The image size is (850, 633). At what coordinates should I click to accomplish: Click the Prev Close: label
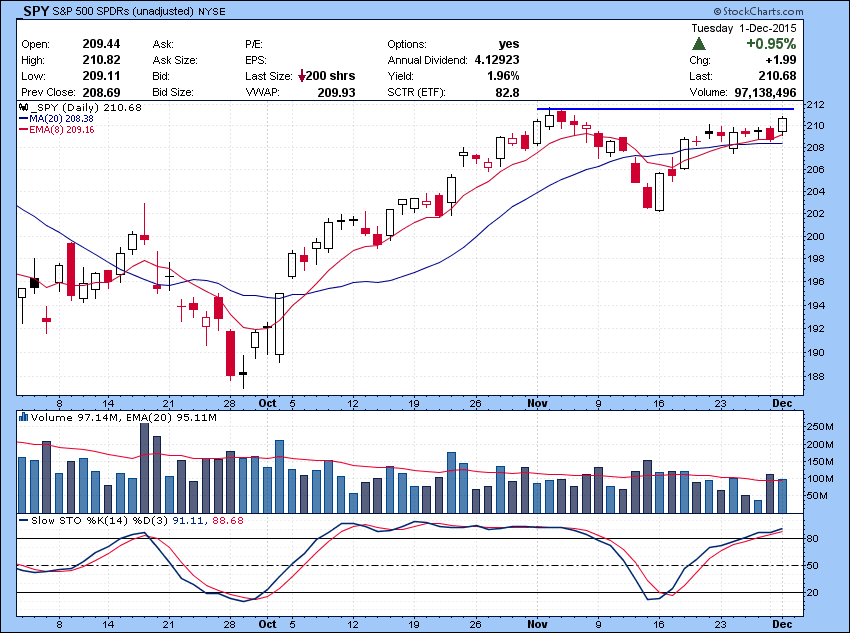pyautogui.click(x=48, y=92)
